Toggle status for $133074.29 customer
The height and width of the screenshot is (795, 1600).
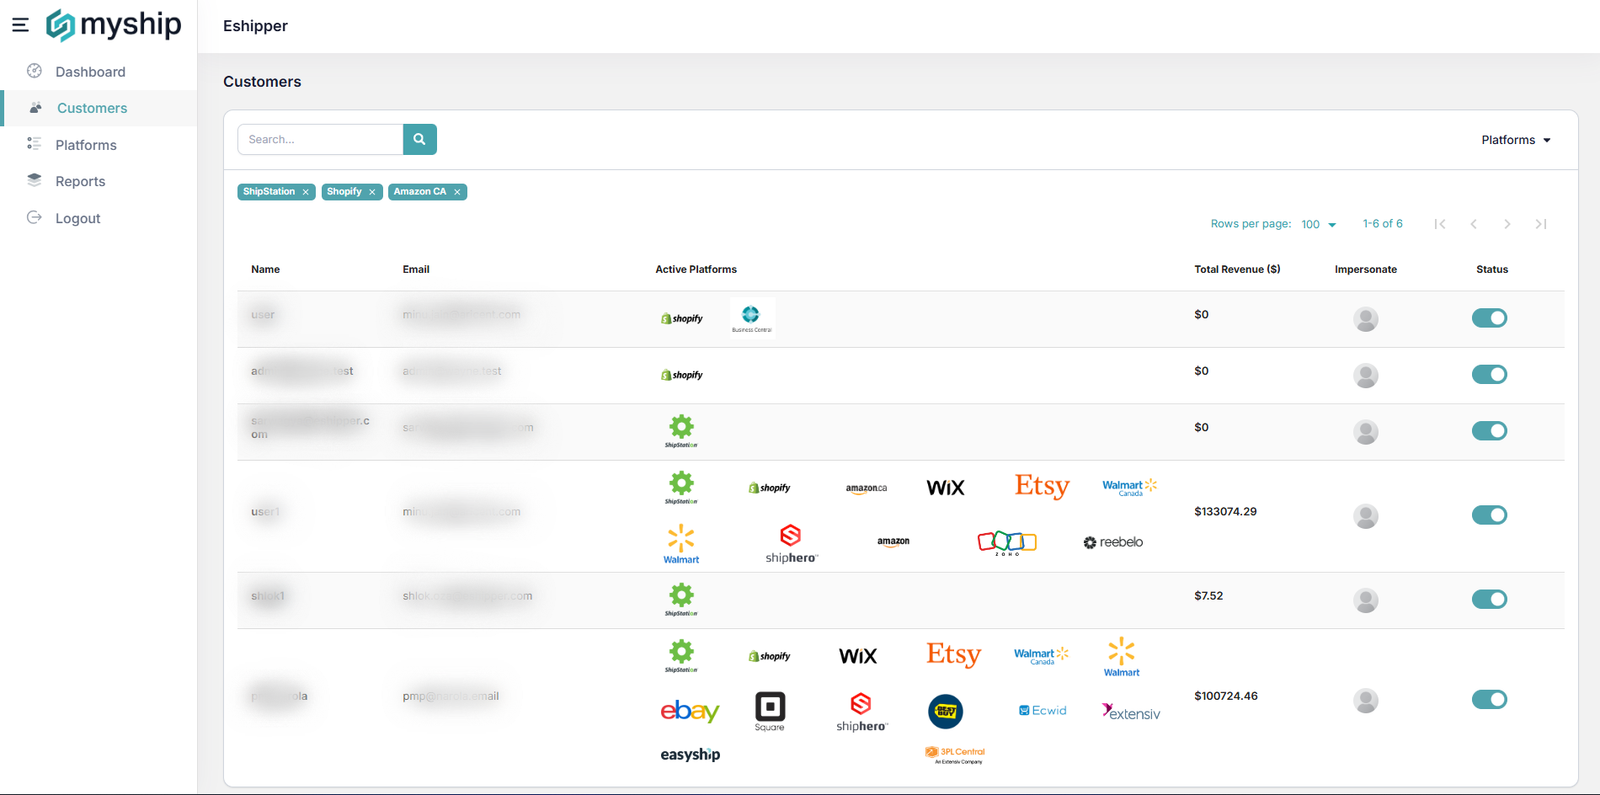point(1489,515)
